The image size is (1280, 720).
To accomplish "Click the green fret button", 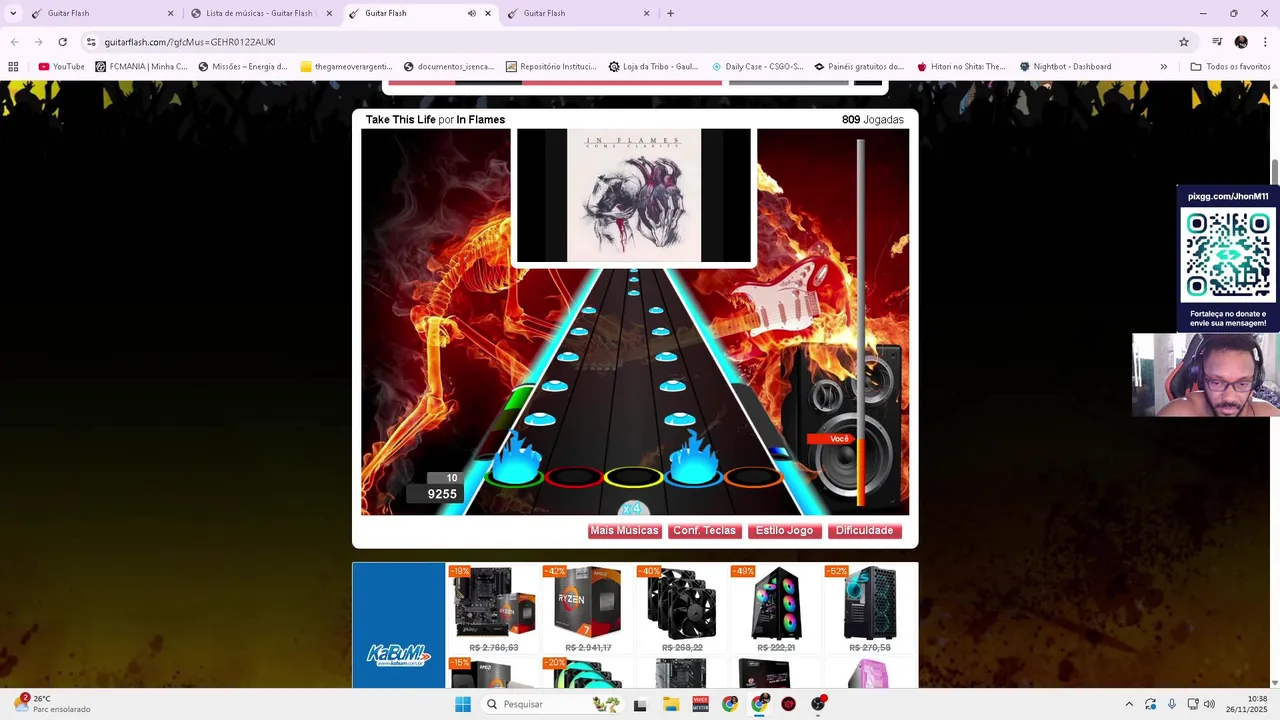I will (515, 477).
